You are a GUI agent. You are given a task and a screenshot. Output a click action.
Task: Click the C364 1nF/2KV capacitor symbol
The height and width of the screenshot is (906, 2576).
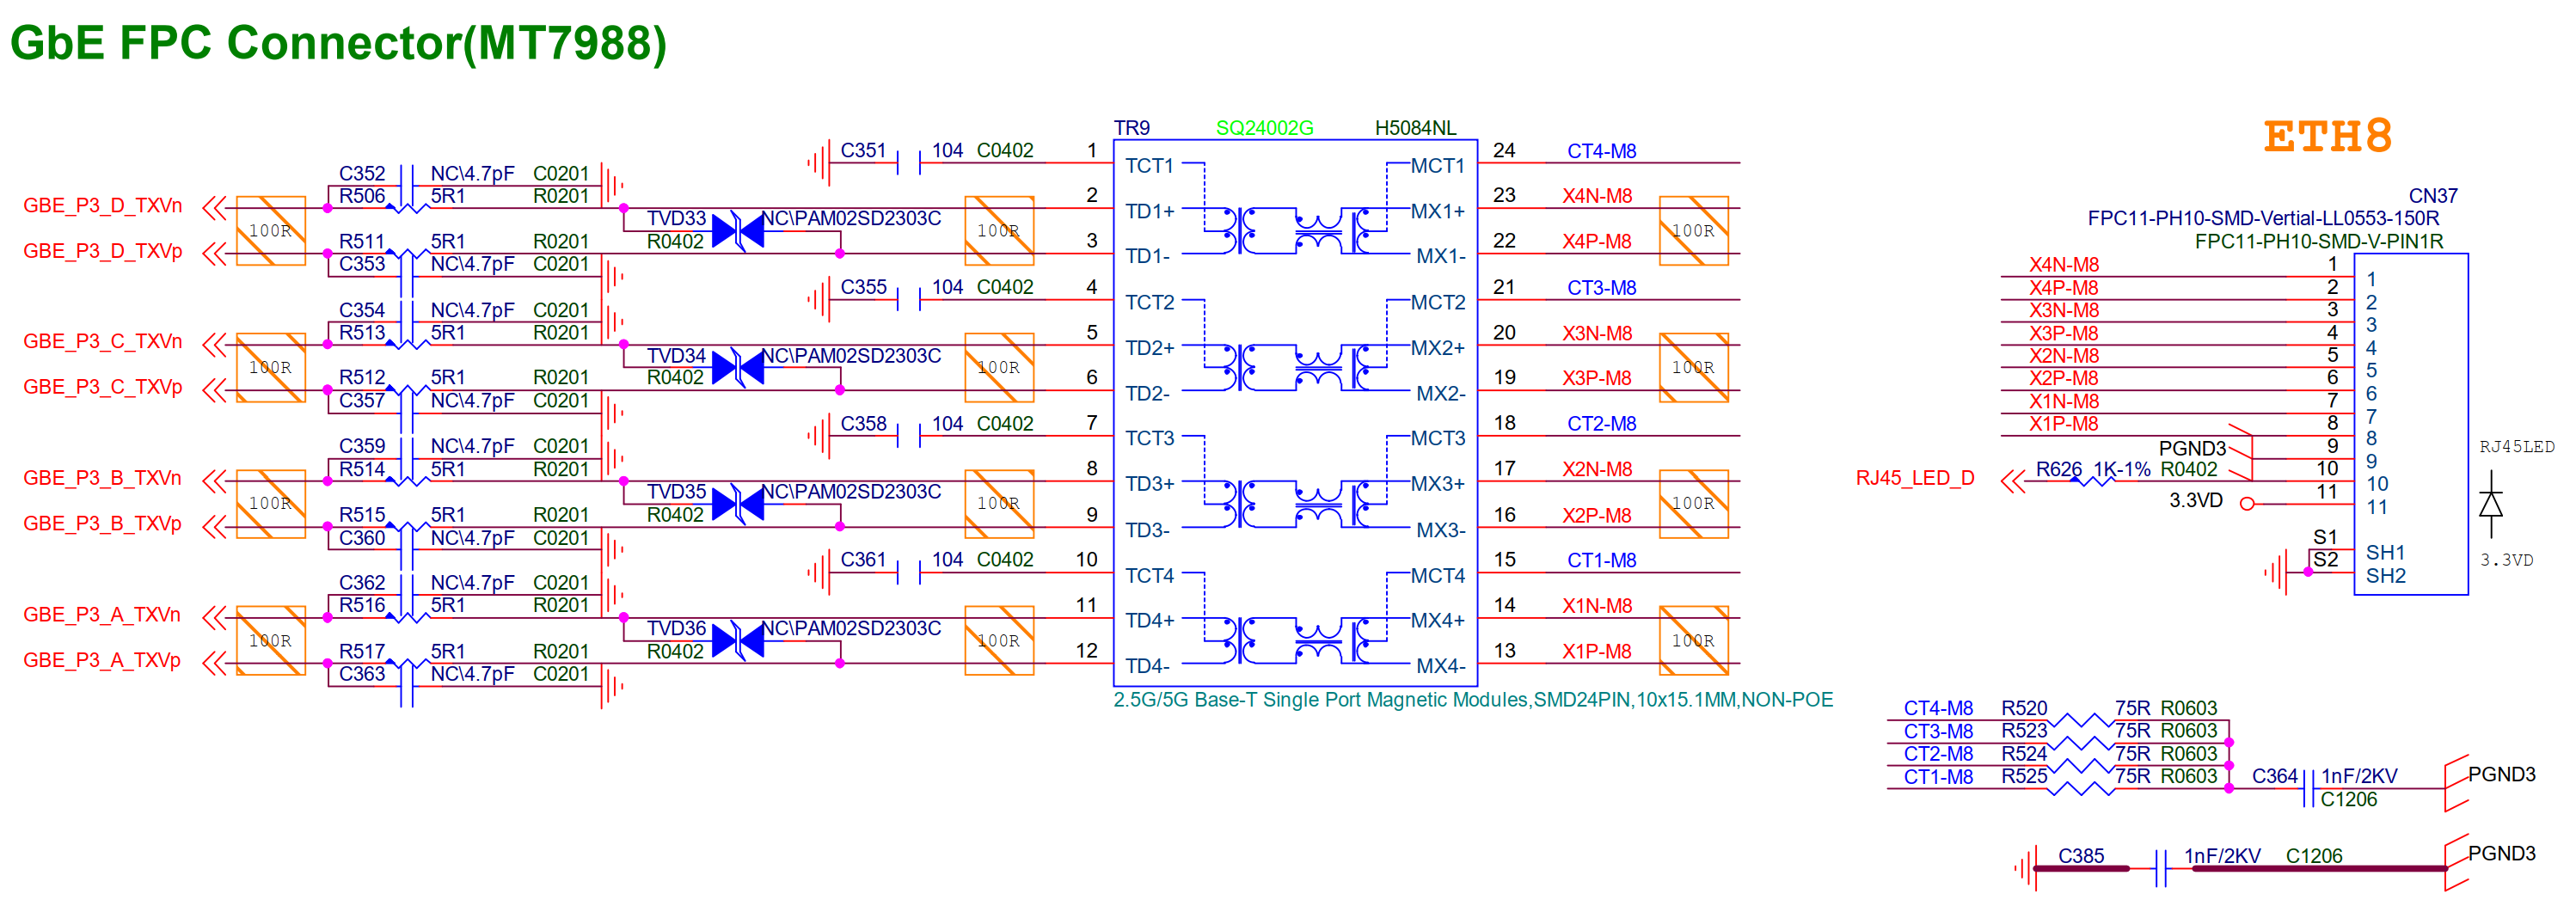[x=2308, y=789]
